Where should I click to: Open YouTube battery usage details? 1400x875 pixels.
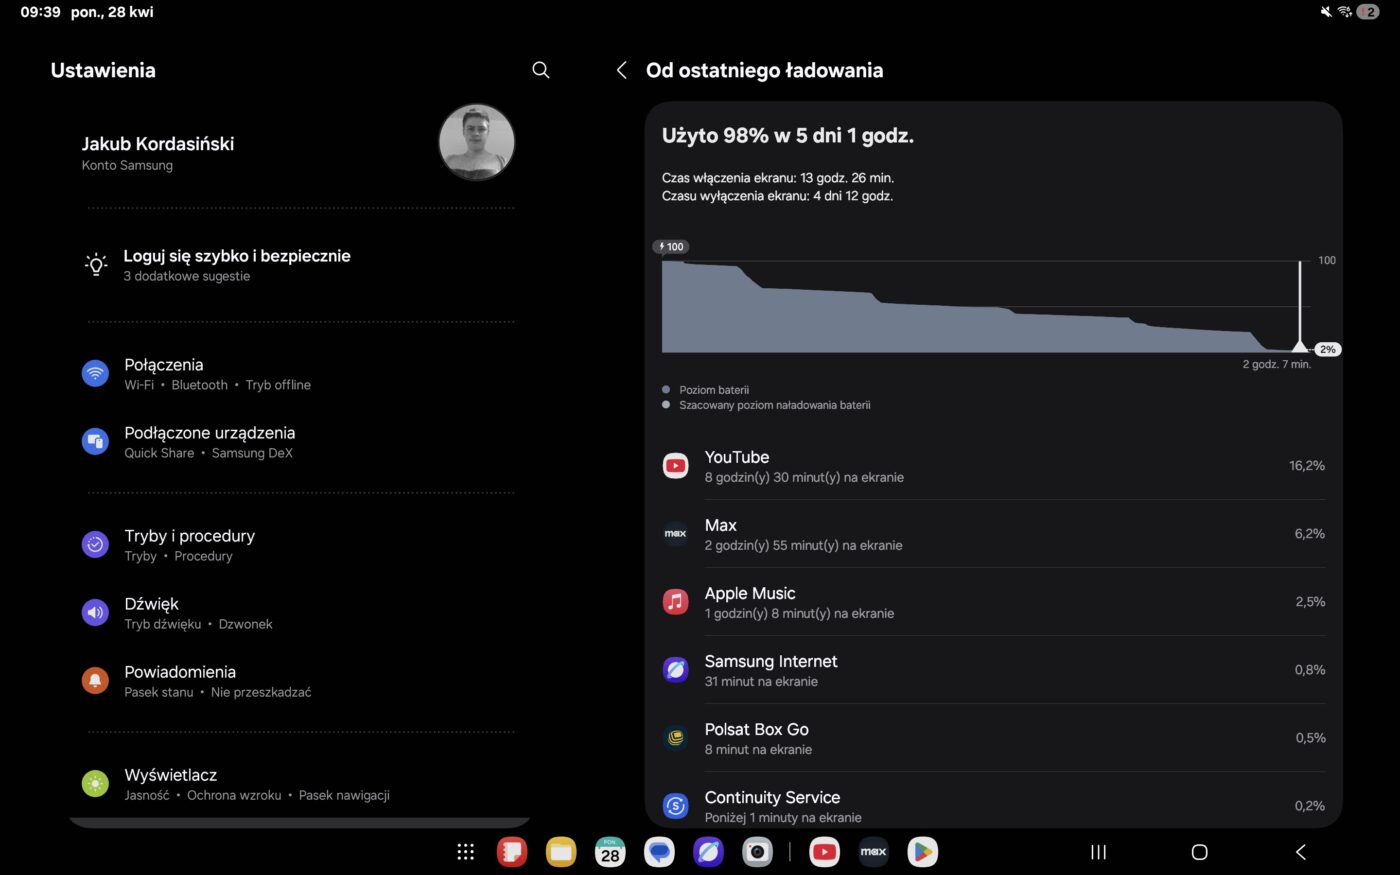coord(993,466)
